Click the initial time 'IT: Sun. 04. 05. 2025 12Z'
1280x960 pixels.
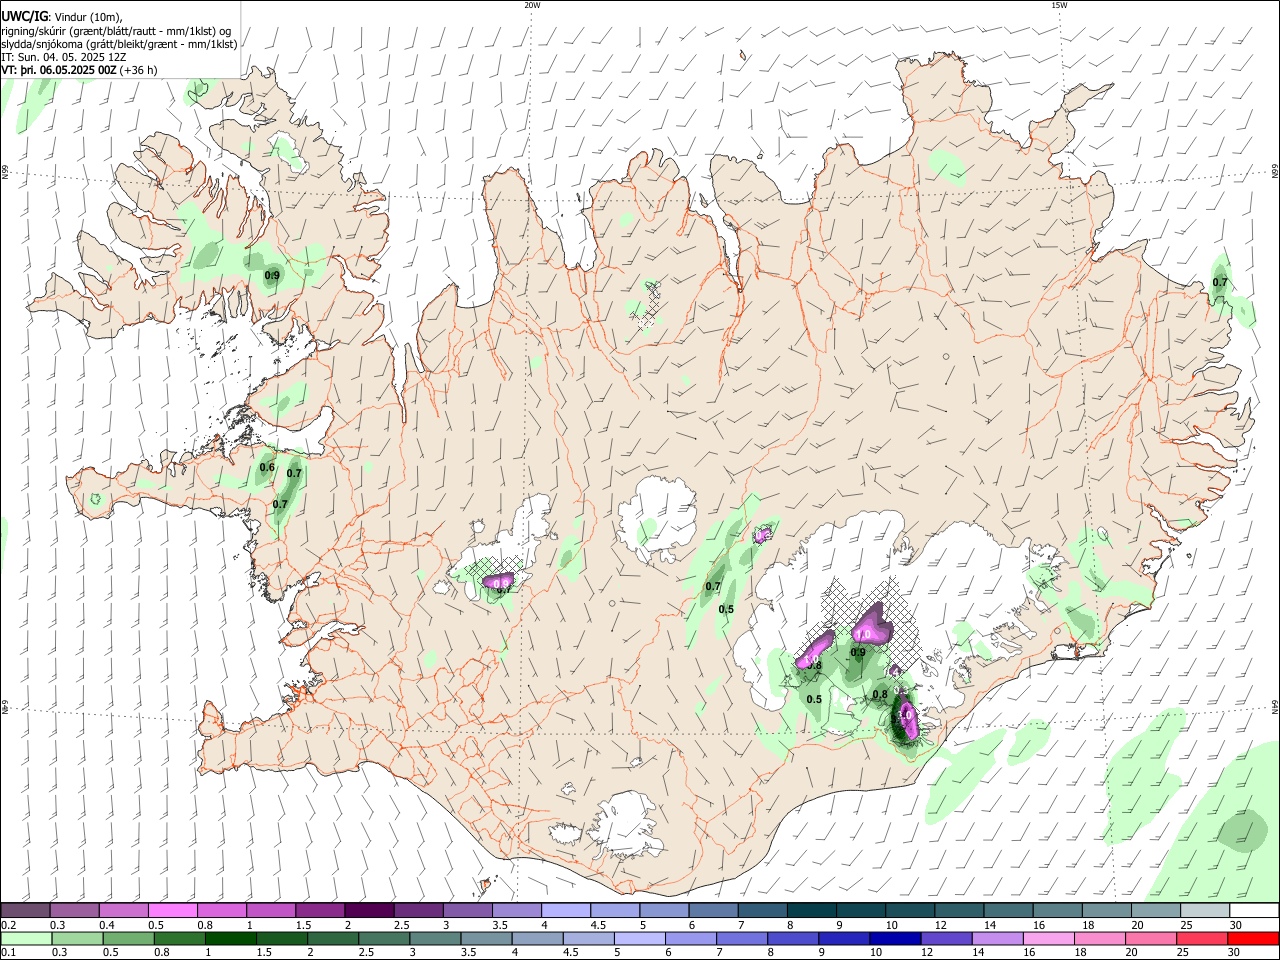[64, 57]
